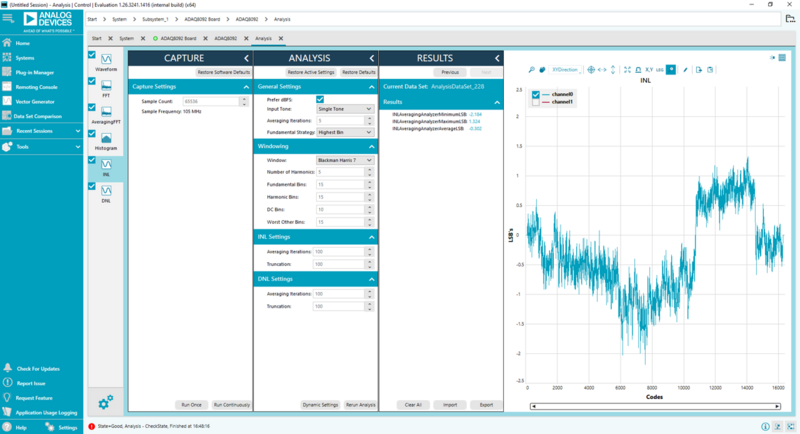Screen dimensions: 800x434
Task: Toggle the DNL analysis checkbox
Action: [x=92, y=186]
